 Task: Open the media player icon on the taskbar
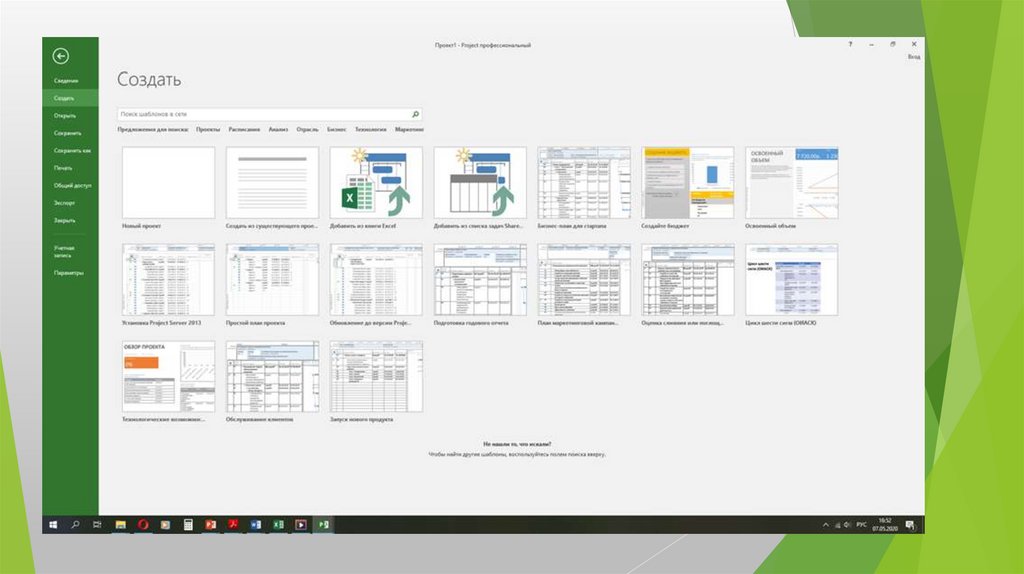click(x=300, y=524)
